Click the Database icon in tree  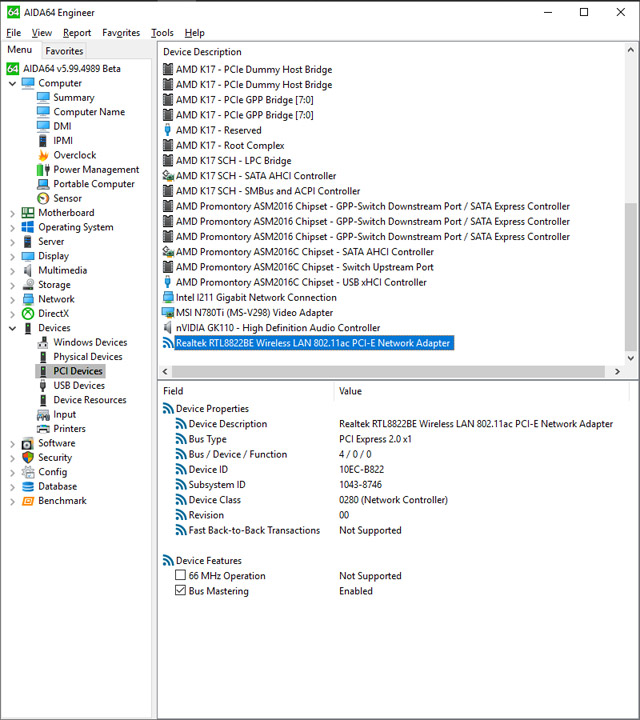28,486
